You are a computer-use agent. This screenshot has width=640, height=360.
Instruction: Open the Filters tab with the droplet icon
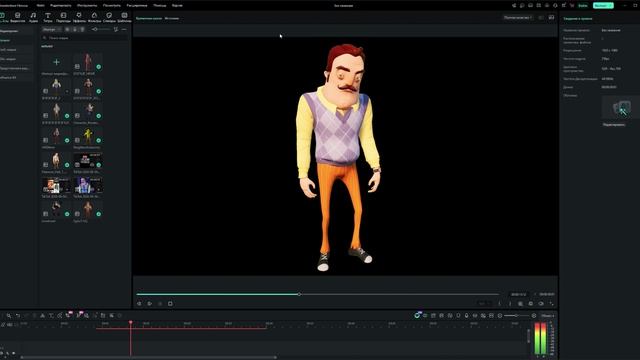94,17
